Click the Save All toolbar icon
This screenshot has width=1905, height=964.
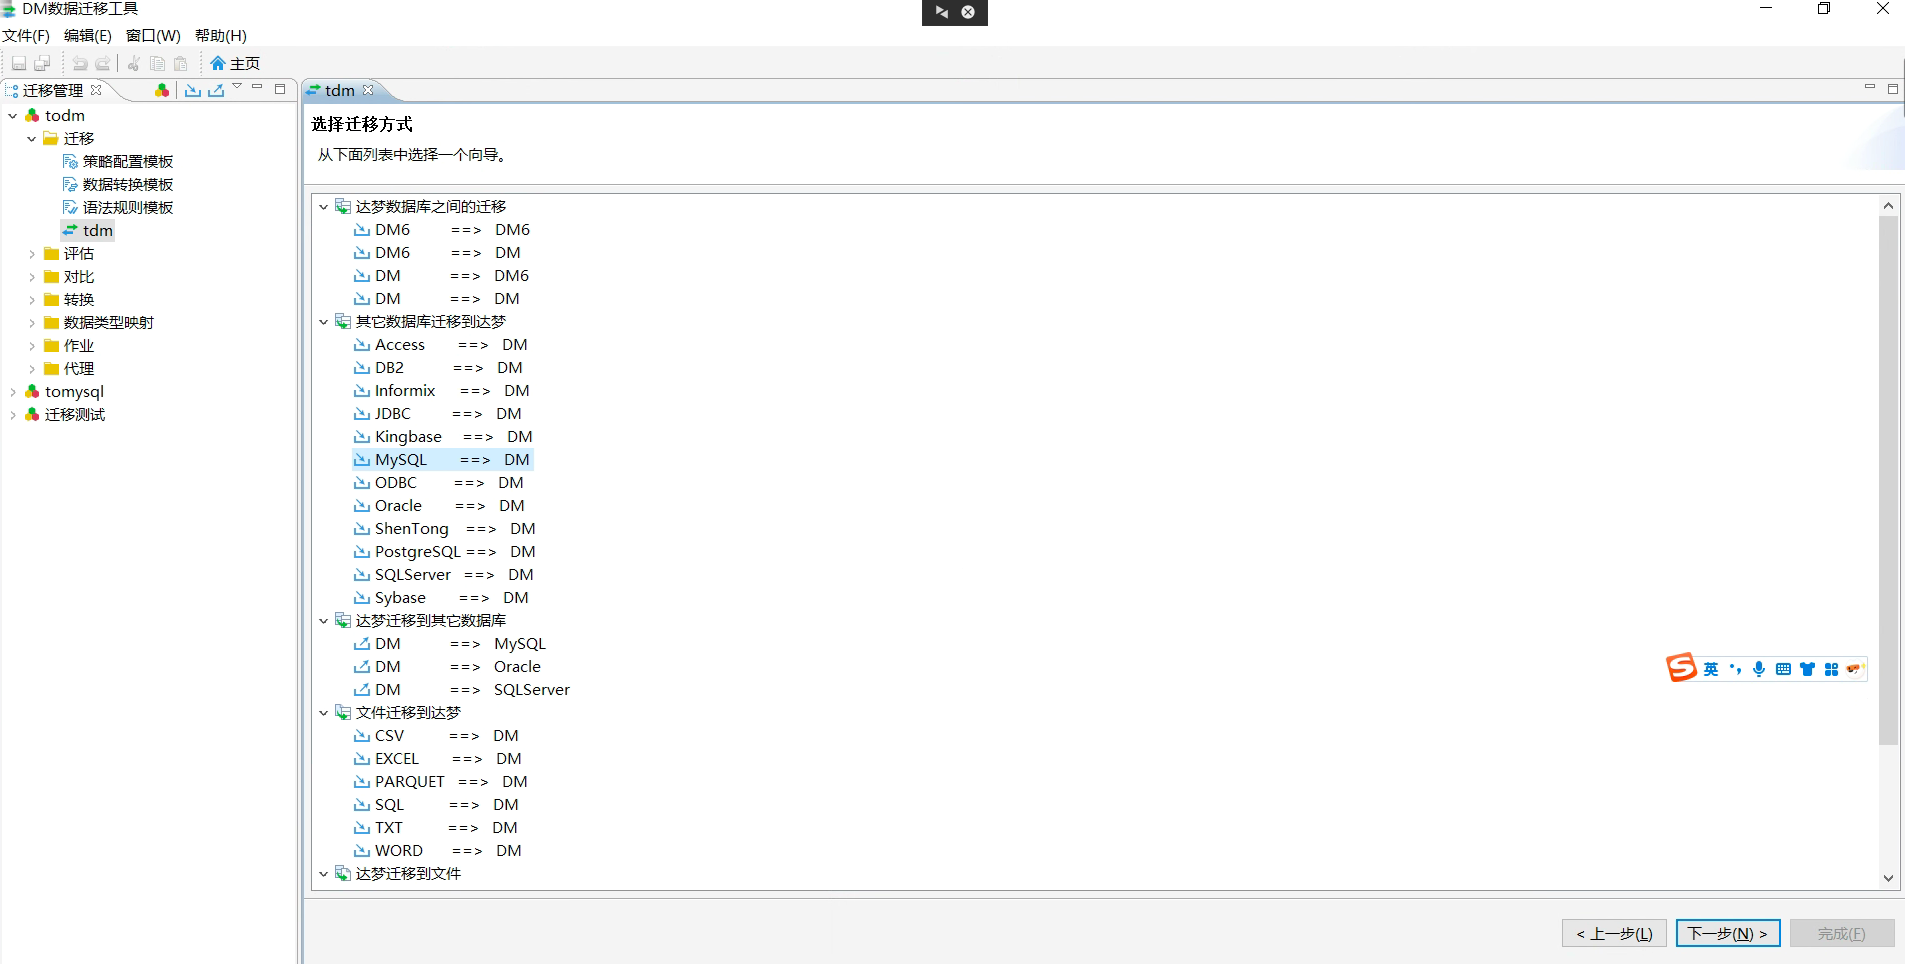tap(42, 64)
